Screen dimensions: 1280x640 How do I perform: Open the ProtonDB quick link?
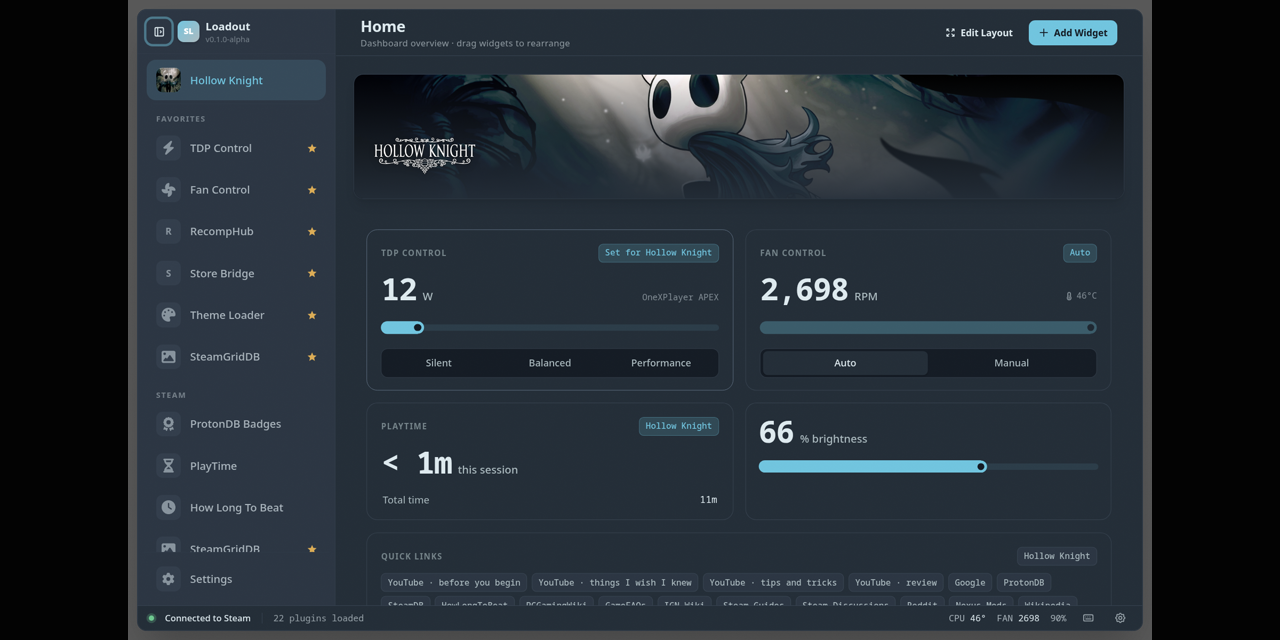tap(1024, 583)
